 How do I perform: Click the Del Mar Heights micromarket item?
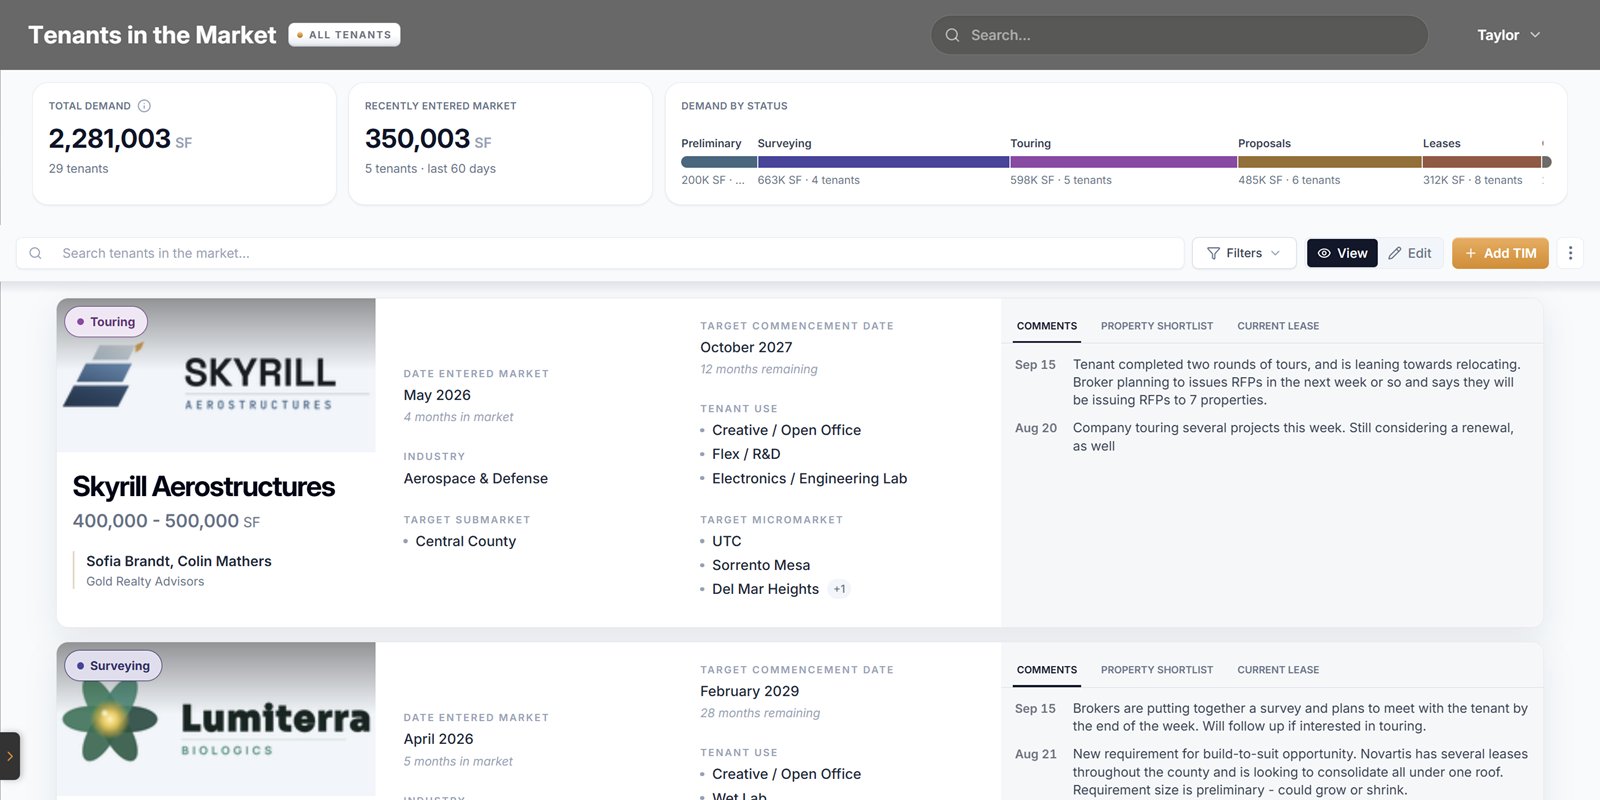coord(765,589)
